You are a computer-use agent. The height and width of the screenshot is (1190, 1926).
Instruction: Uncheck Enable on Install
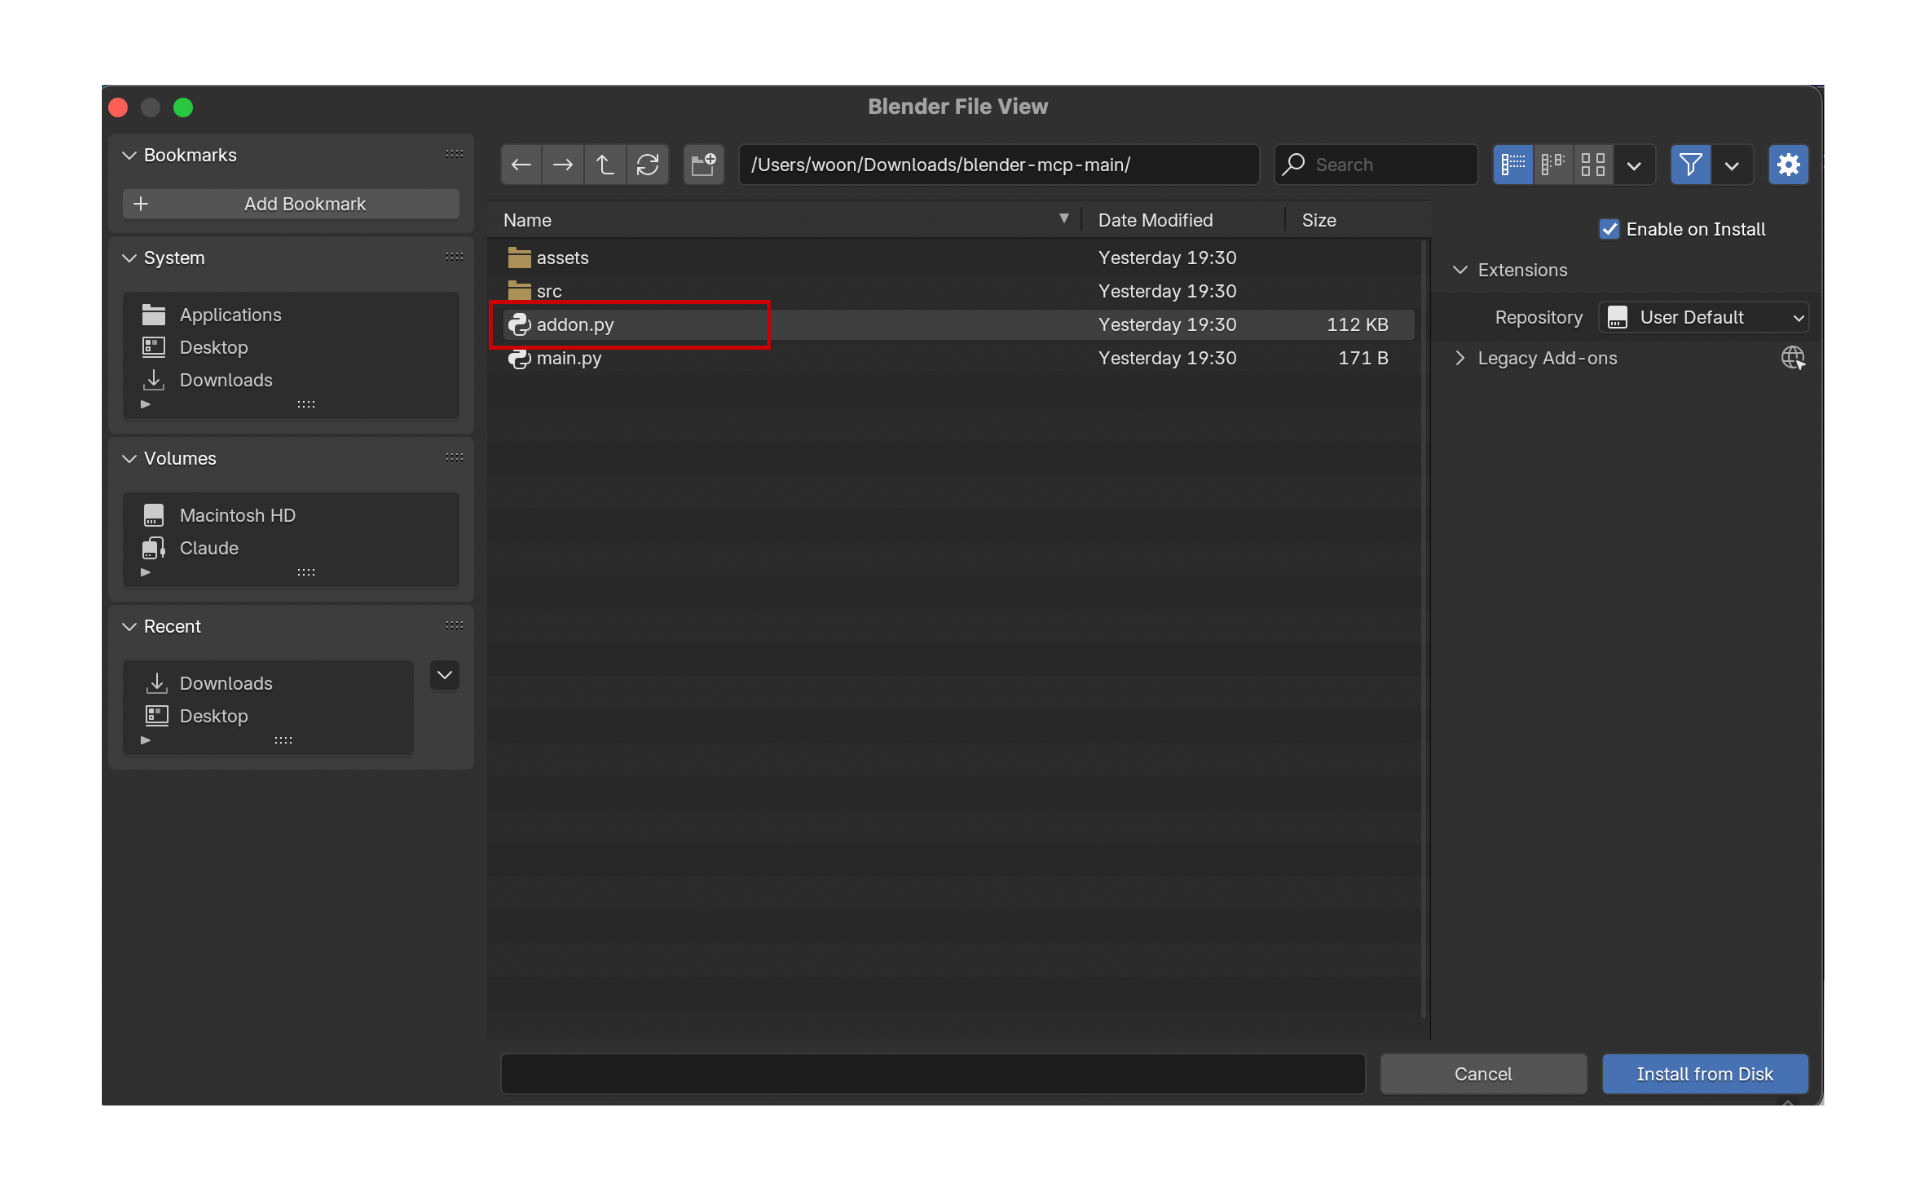[1609, 229]
